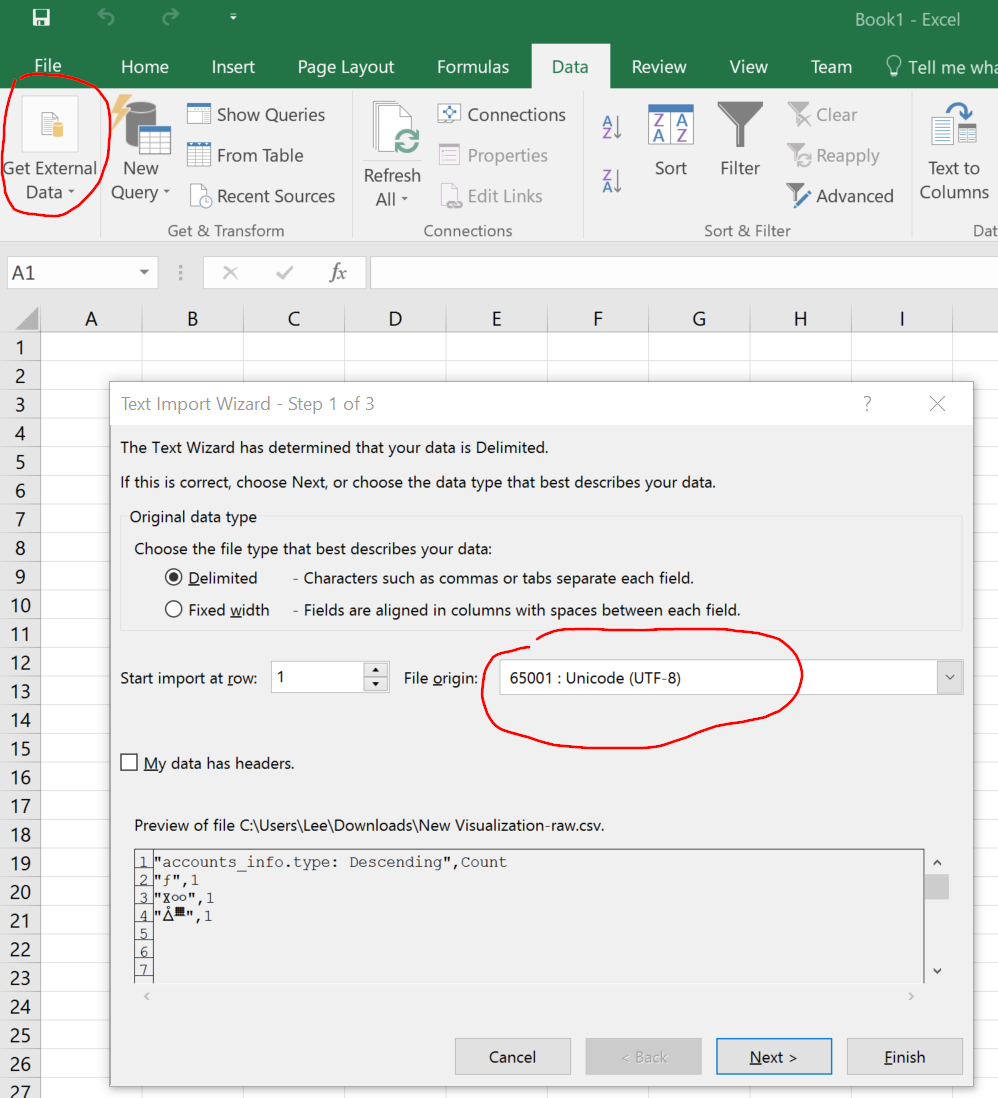Viewport: 998px width, 1098px height.
Task: Open the Get External Data menu
Action: (50, 150)
